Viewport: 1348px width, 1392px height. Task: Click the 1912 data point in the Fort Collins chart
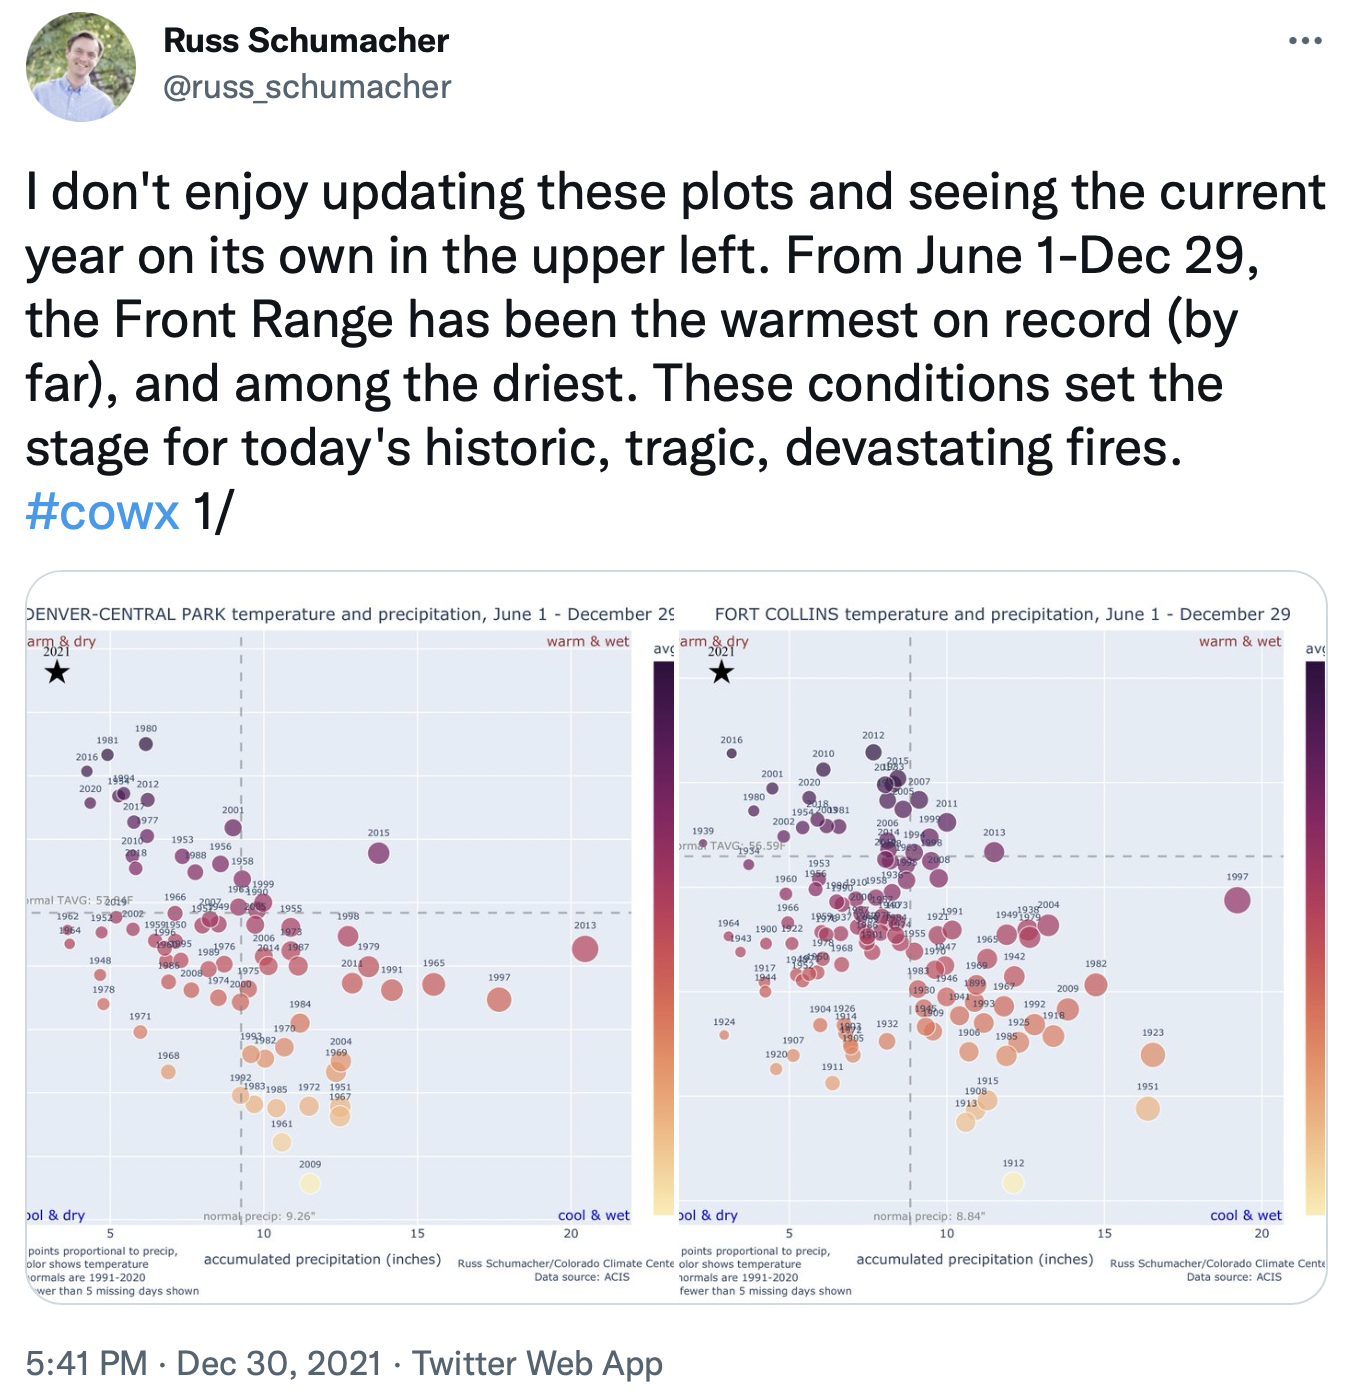coord(1013,1183)
